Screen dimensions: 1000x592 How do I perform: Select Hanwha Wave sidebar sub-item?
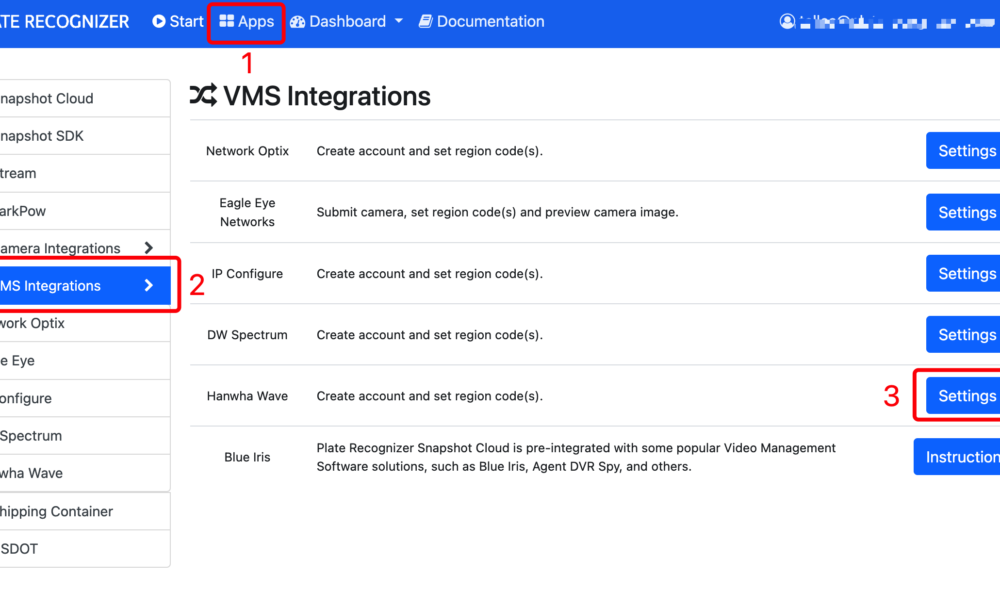pos(32,473)
